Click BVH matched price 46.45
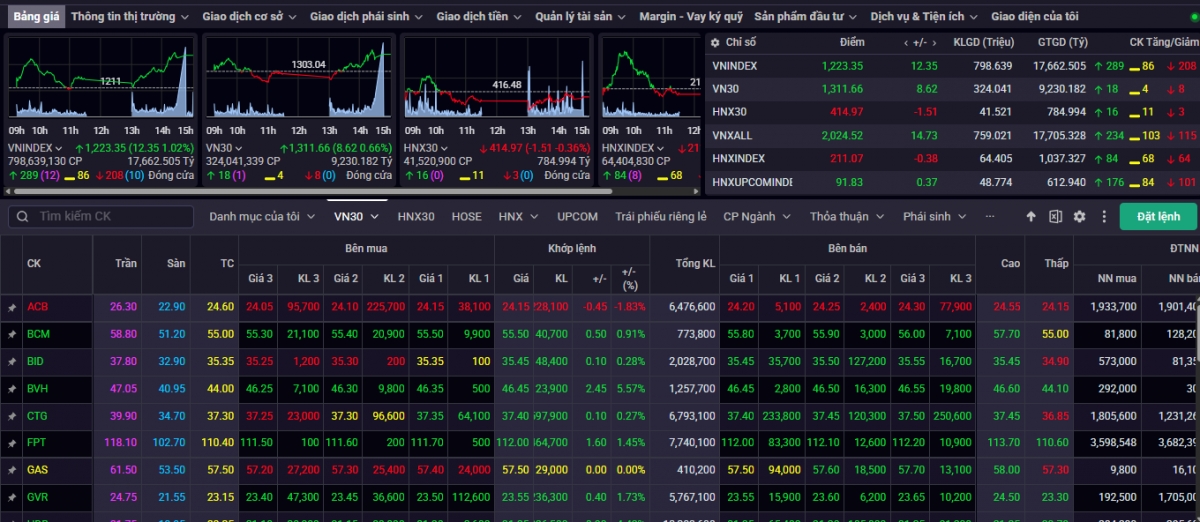Image resolution: width=1200 pixels, height=522 pixels. click(516, 388)
